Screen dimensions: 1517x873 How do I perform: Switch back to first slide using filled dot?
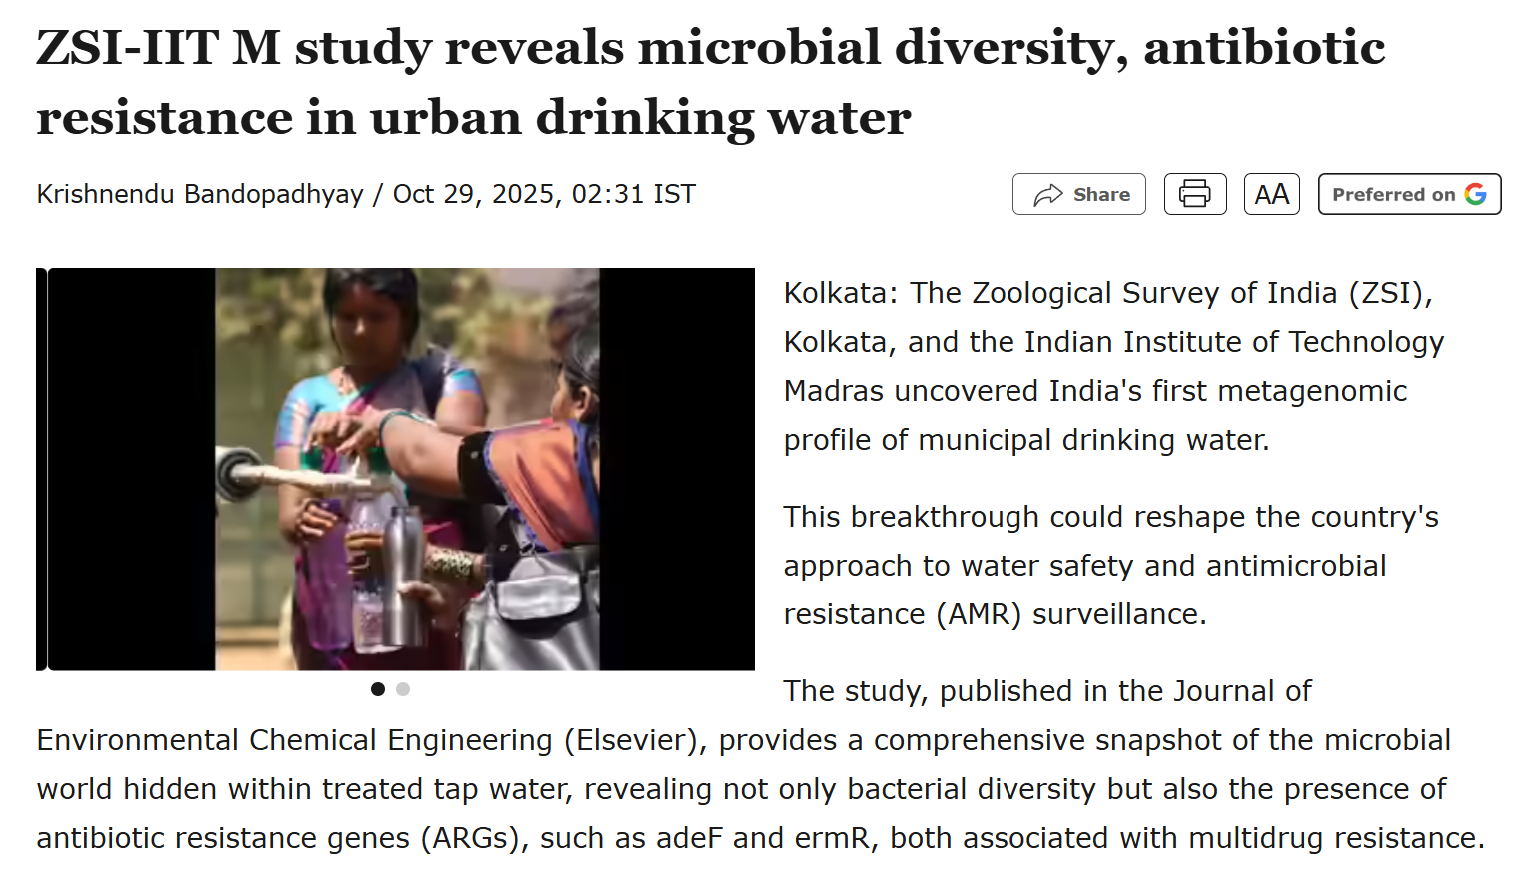(378, 689)
